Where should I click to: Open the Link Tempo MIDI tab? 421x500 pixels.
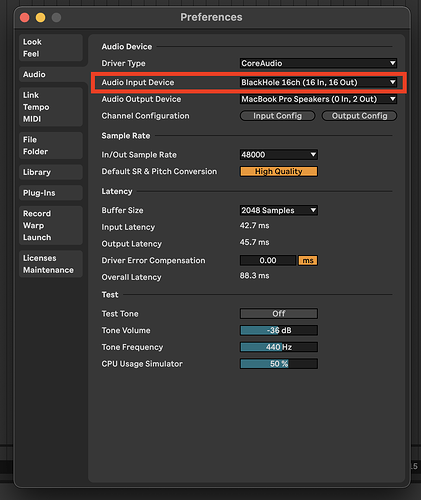pos(51,107)
